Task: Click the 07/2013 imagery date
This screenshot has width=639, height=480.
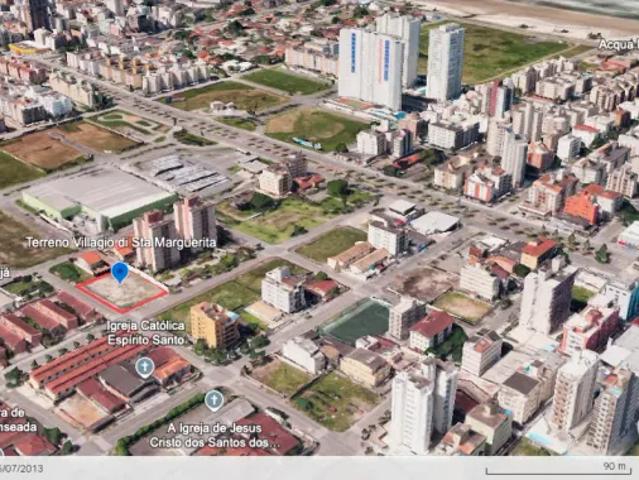Action: coord(20,468)
